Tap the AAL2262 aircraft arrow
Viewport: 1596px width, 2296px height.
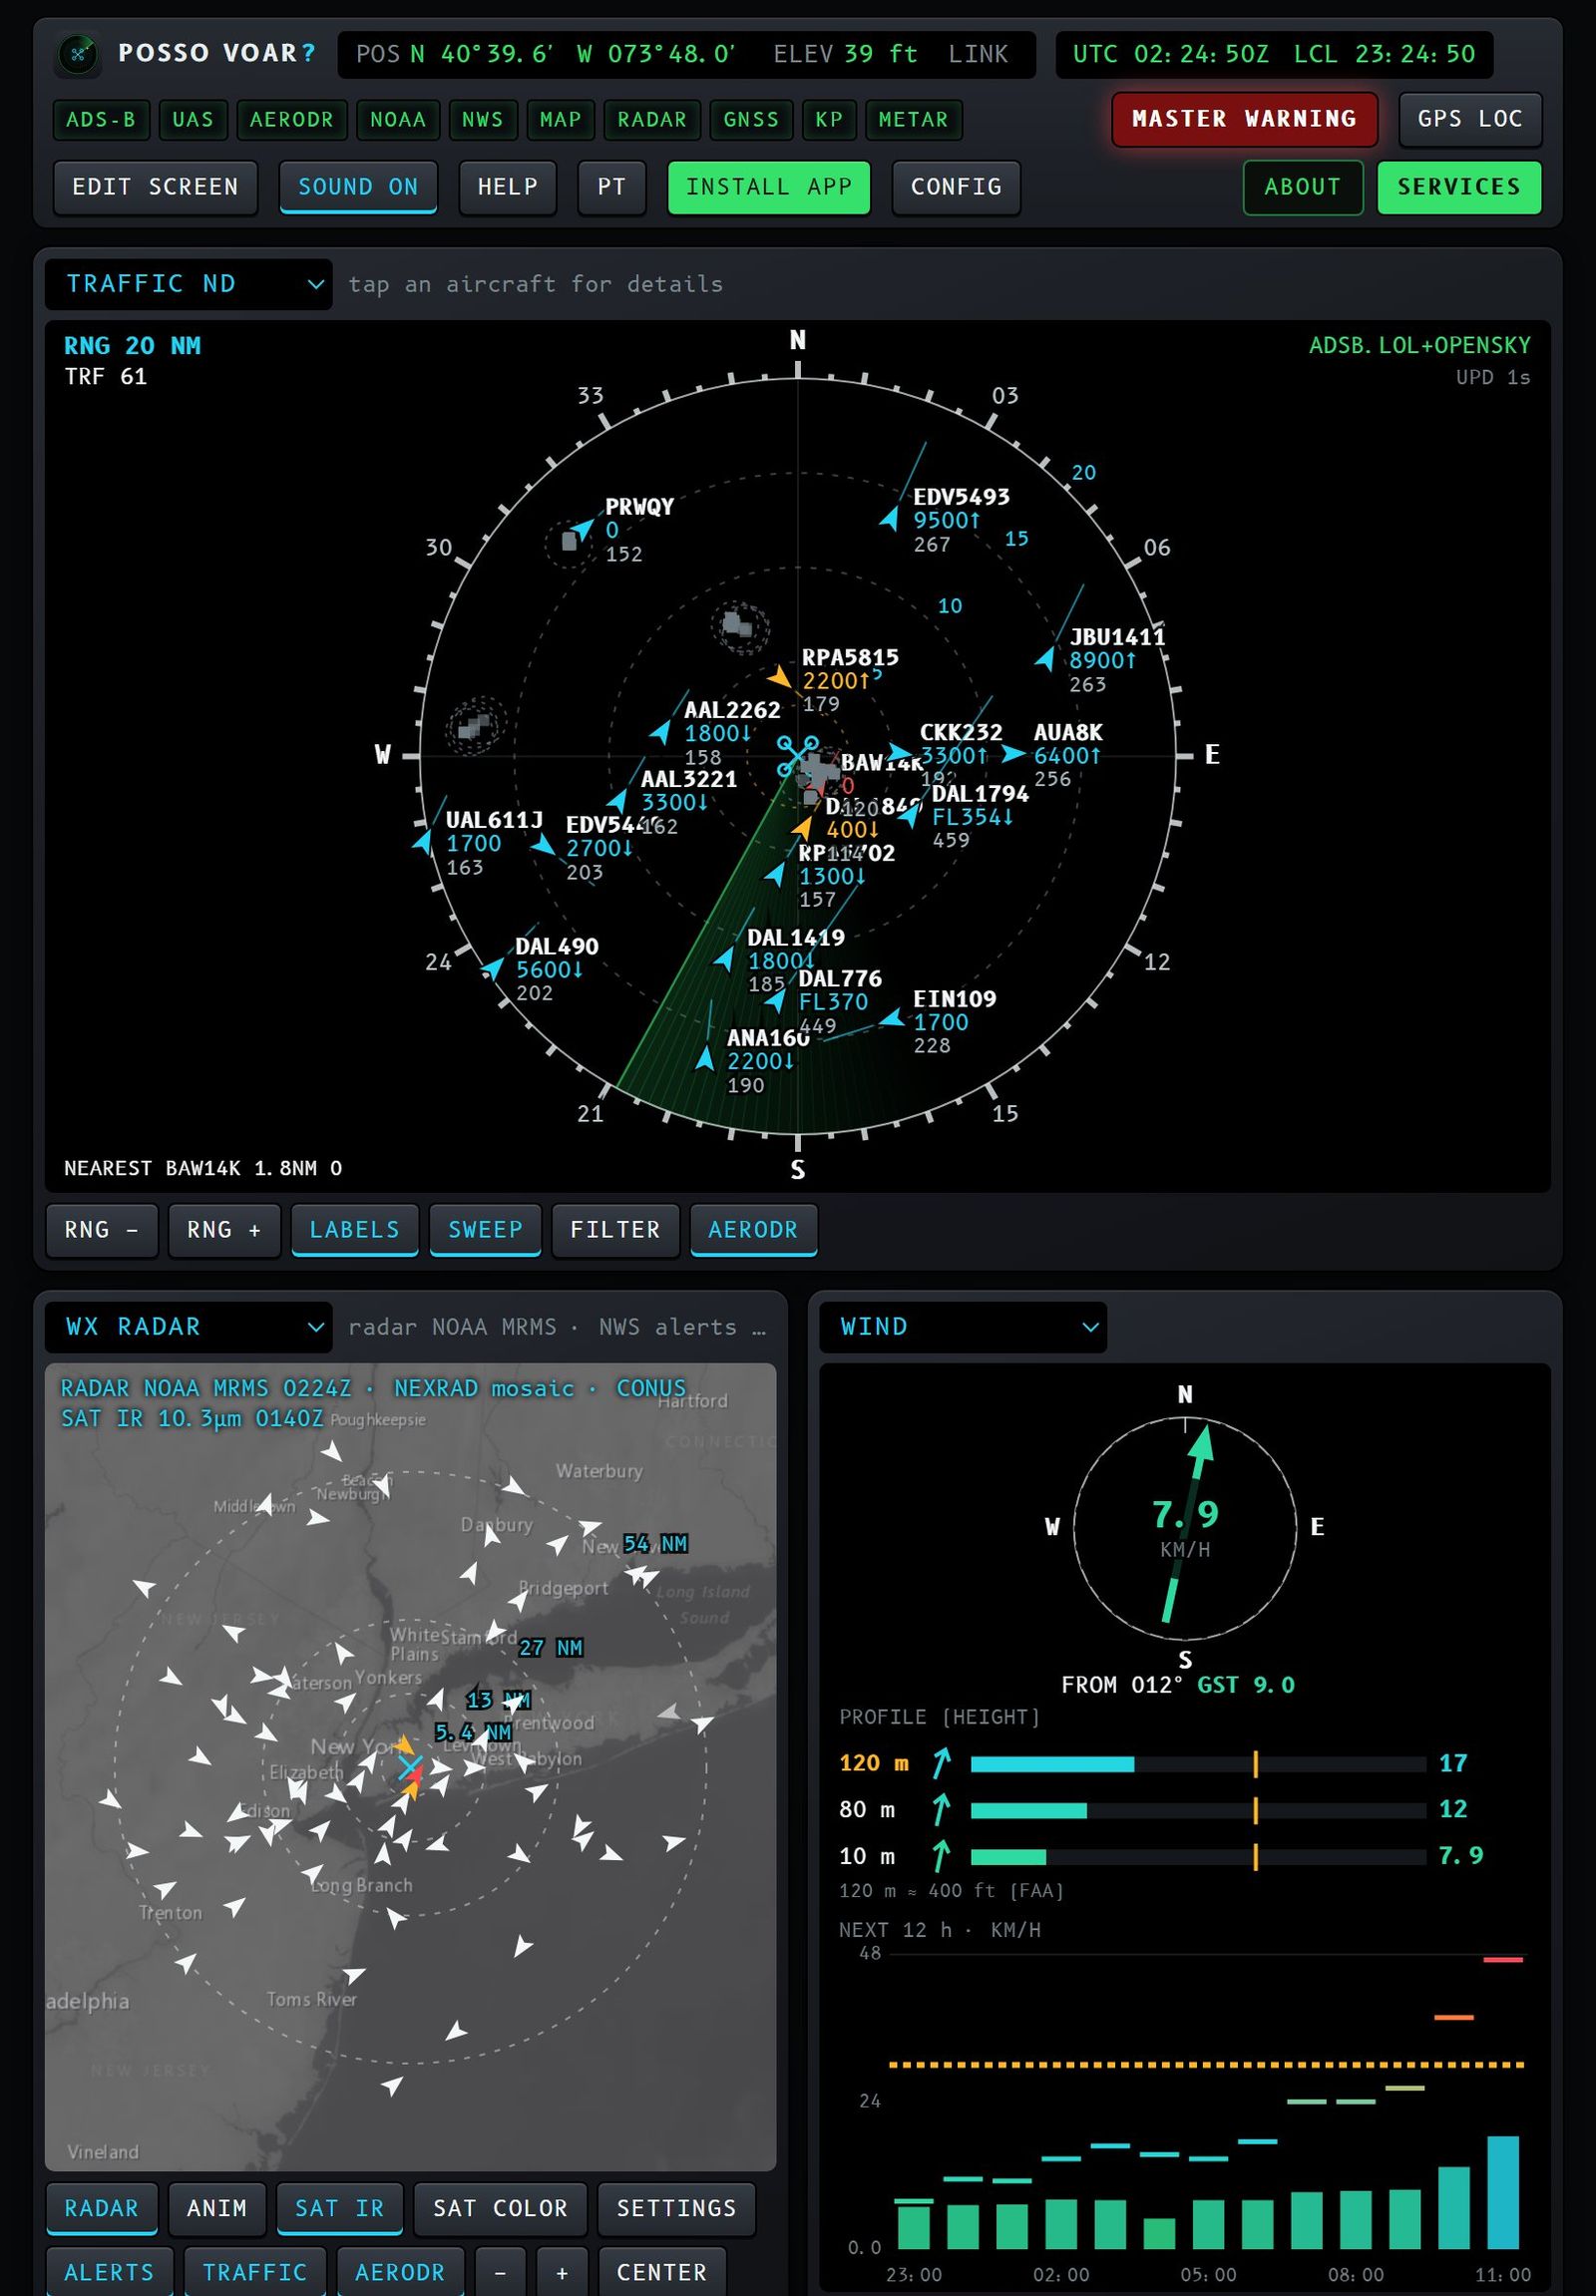661,732
